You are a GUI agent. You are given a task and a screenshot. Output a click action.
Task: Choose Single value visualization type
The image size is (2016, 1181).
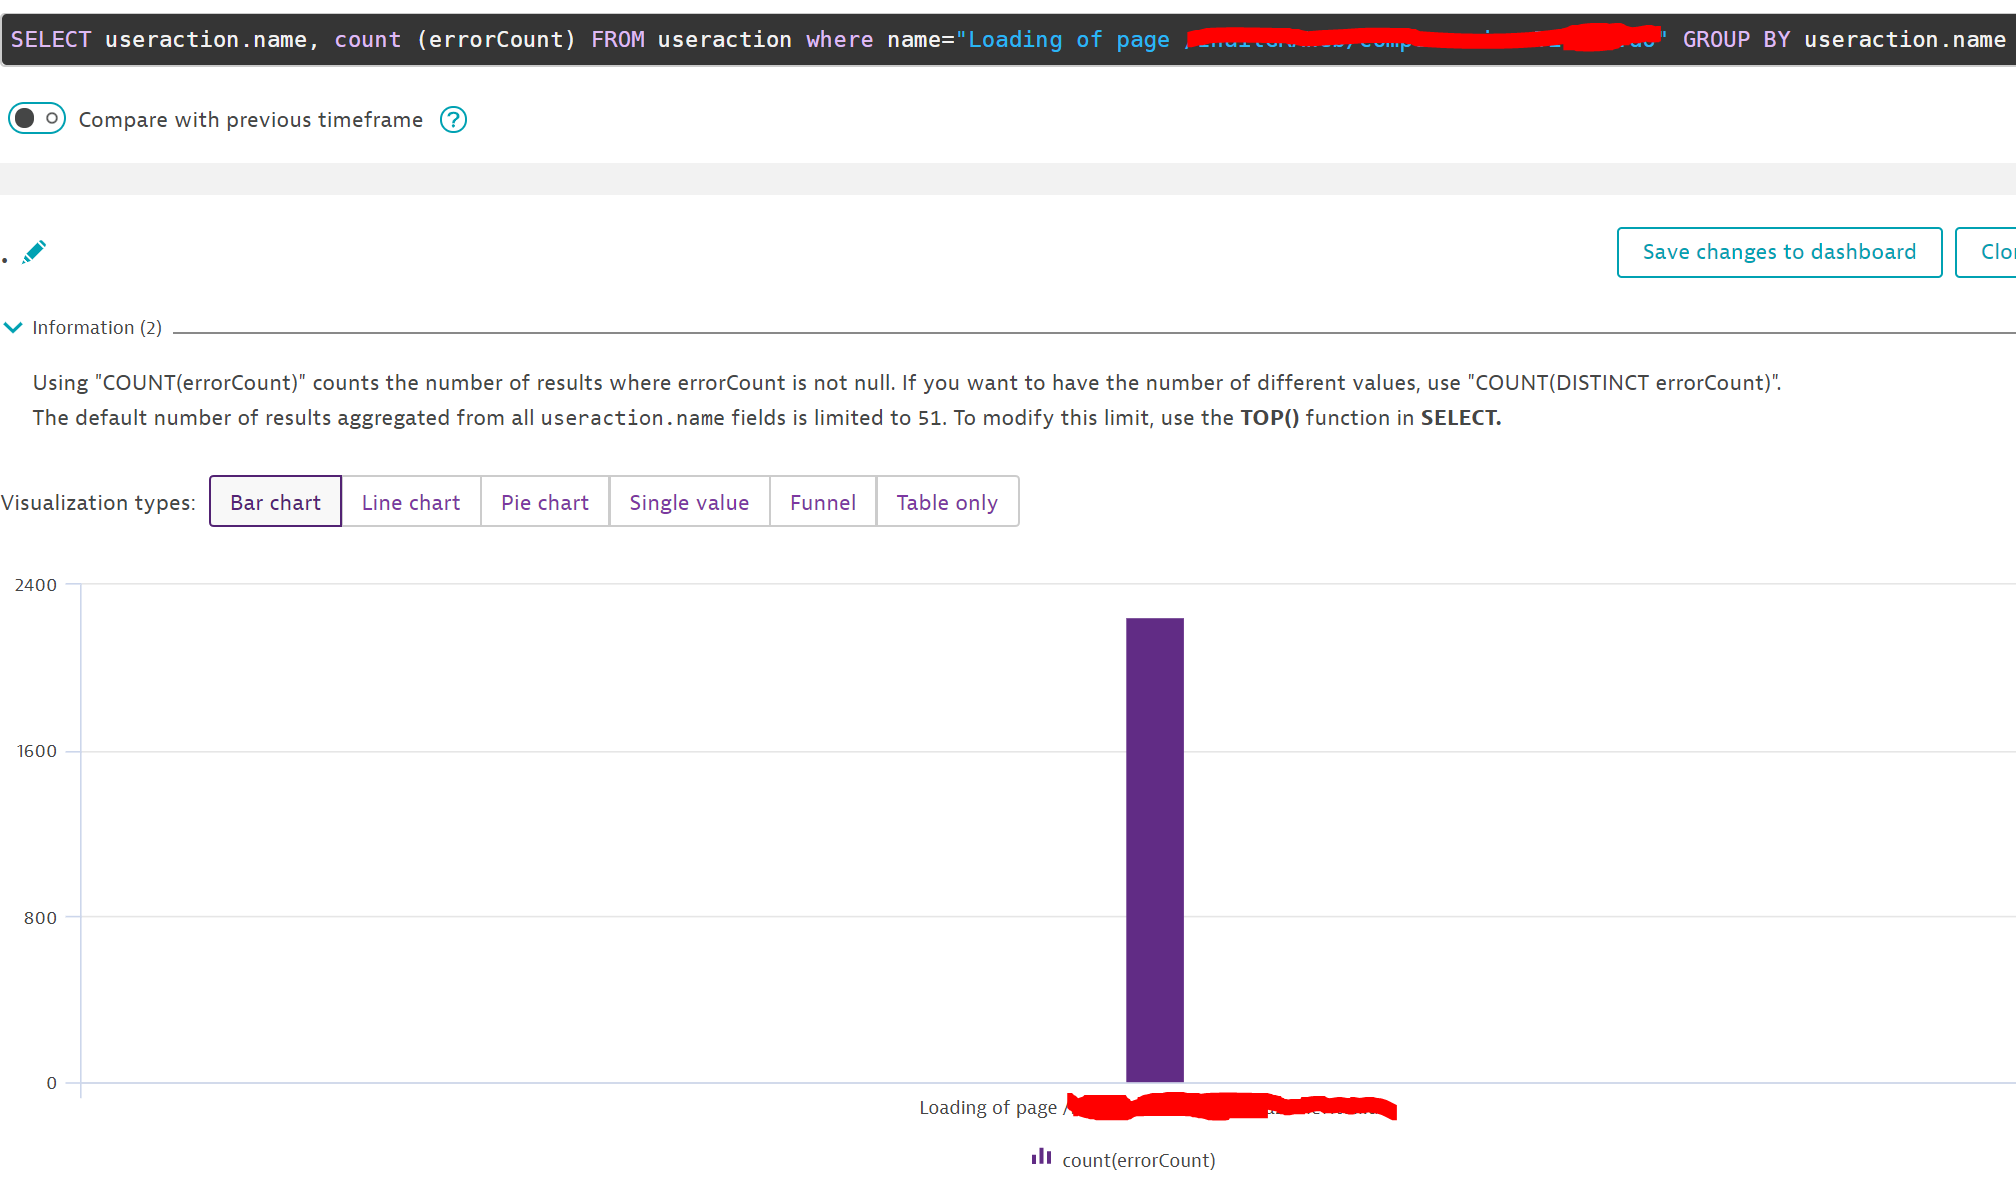[689, 502]
